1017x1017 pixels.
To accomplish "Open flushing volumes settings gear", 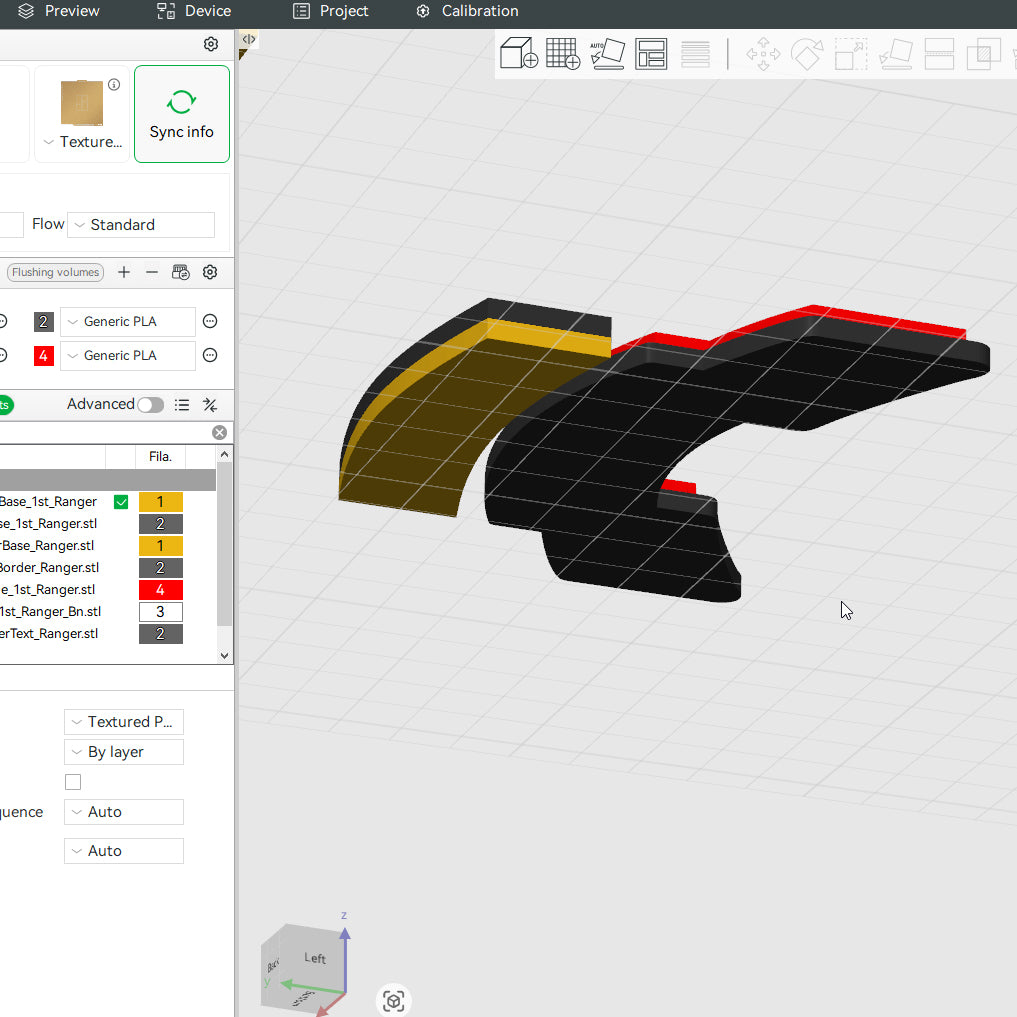I will click(210, 272).
